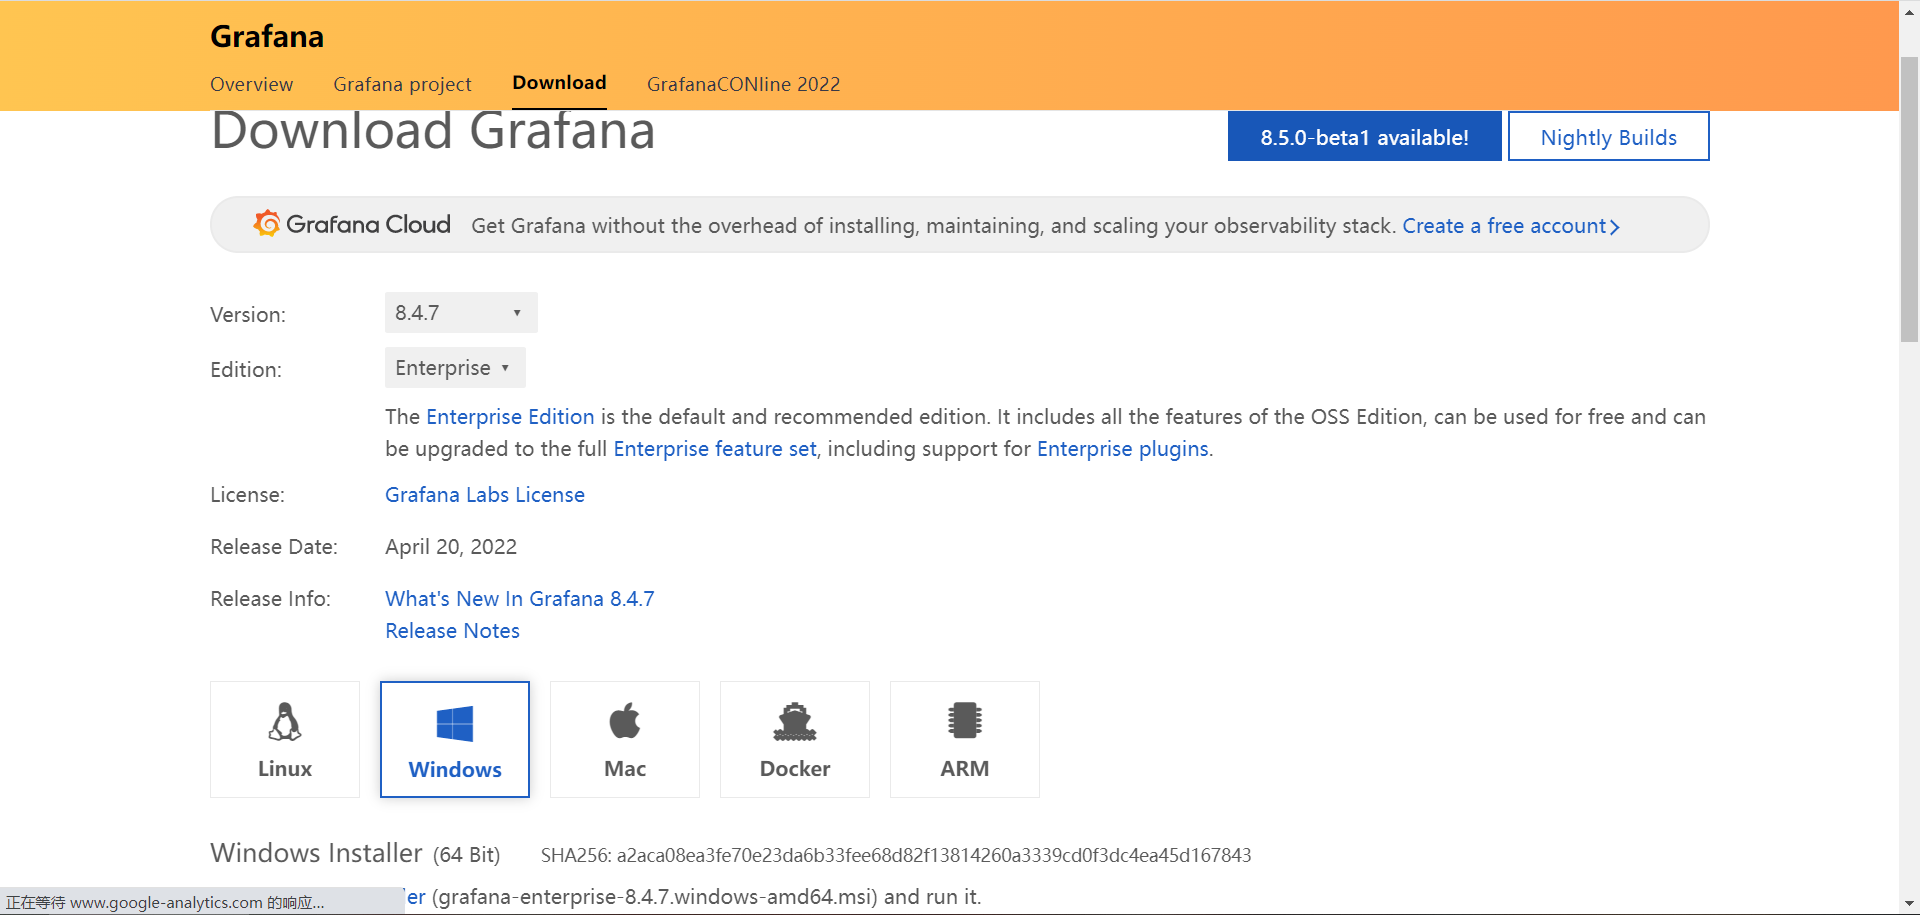The width and height of the screenshot is (1920, 915).
Task: Open the Grafana project tab
Action: coord(402,84)
